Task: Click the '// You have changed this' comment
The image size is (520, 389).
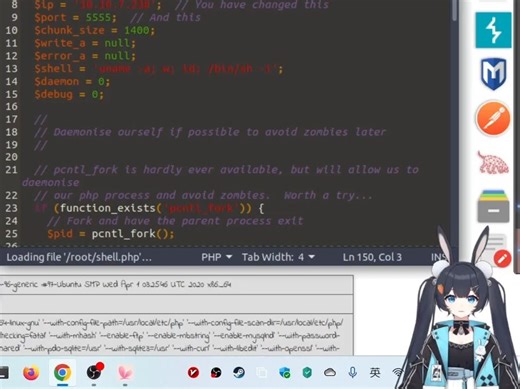Action: pos(252,5)
